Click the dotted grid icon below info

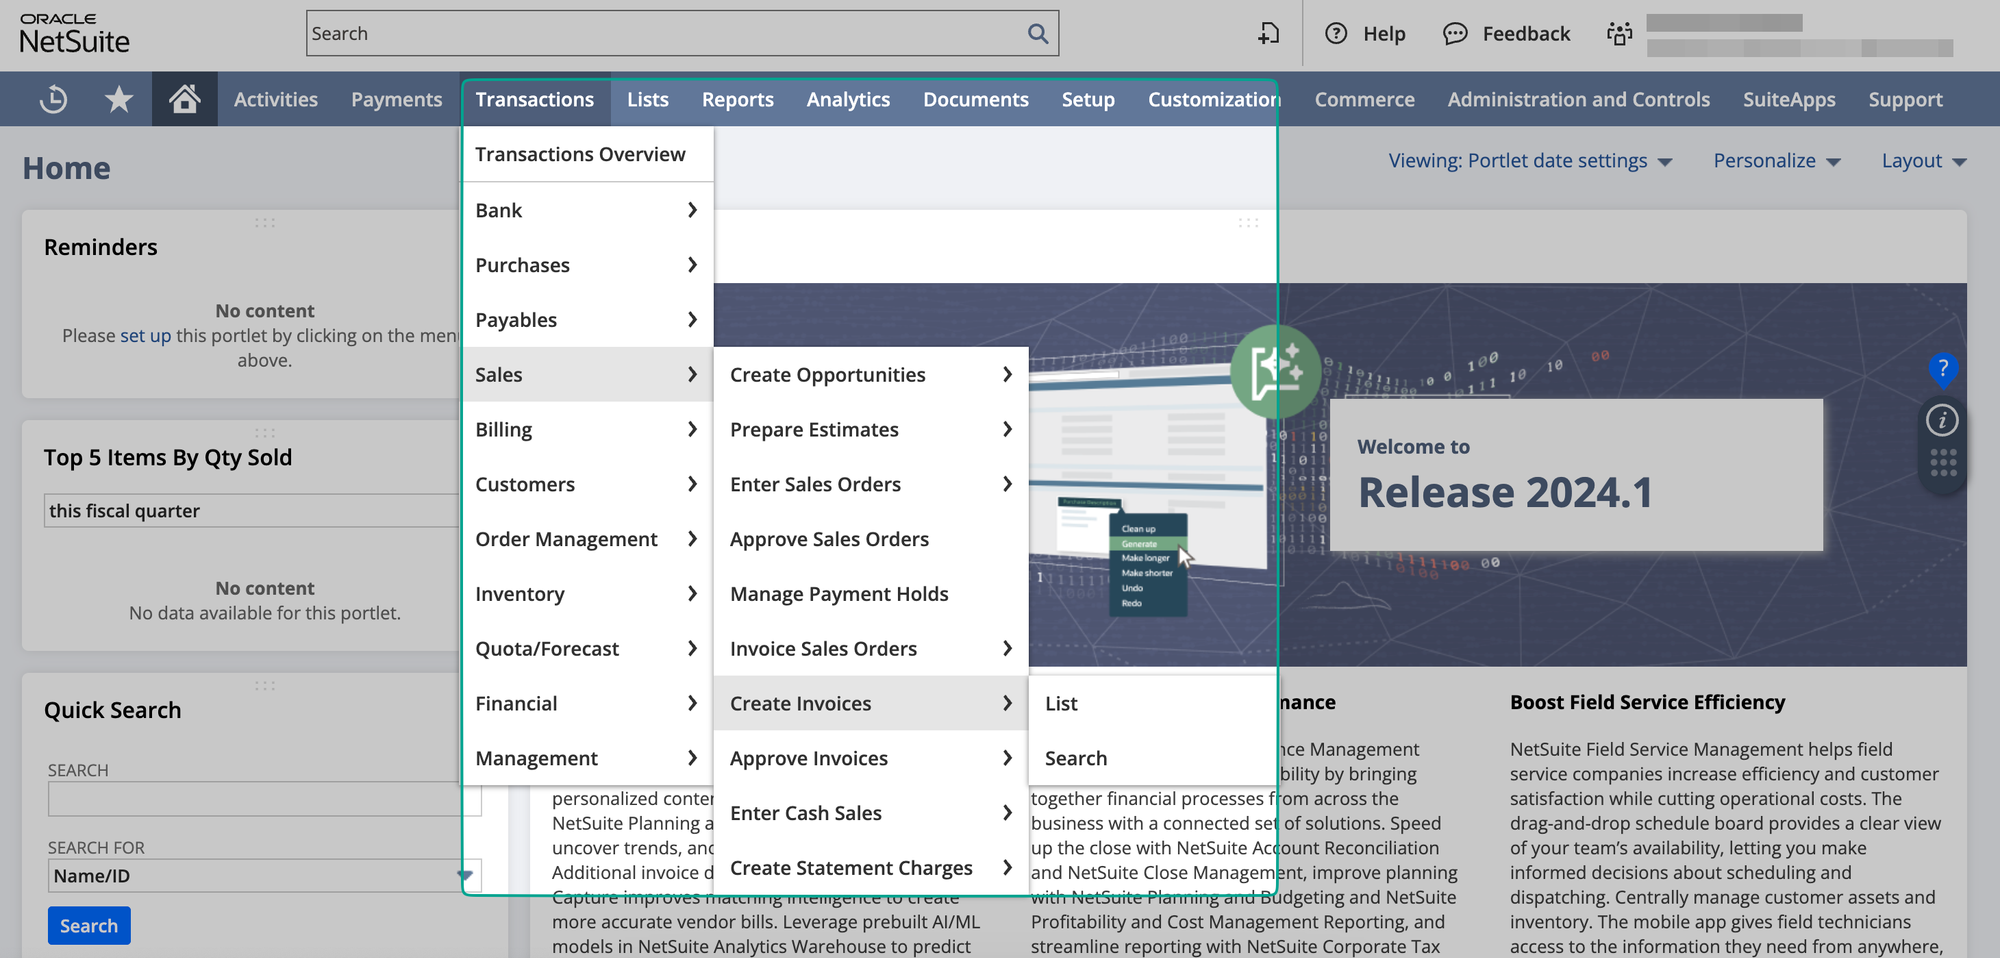click(x=1943, y=463)
